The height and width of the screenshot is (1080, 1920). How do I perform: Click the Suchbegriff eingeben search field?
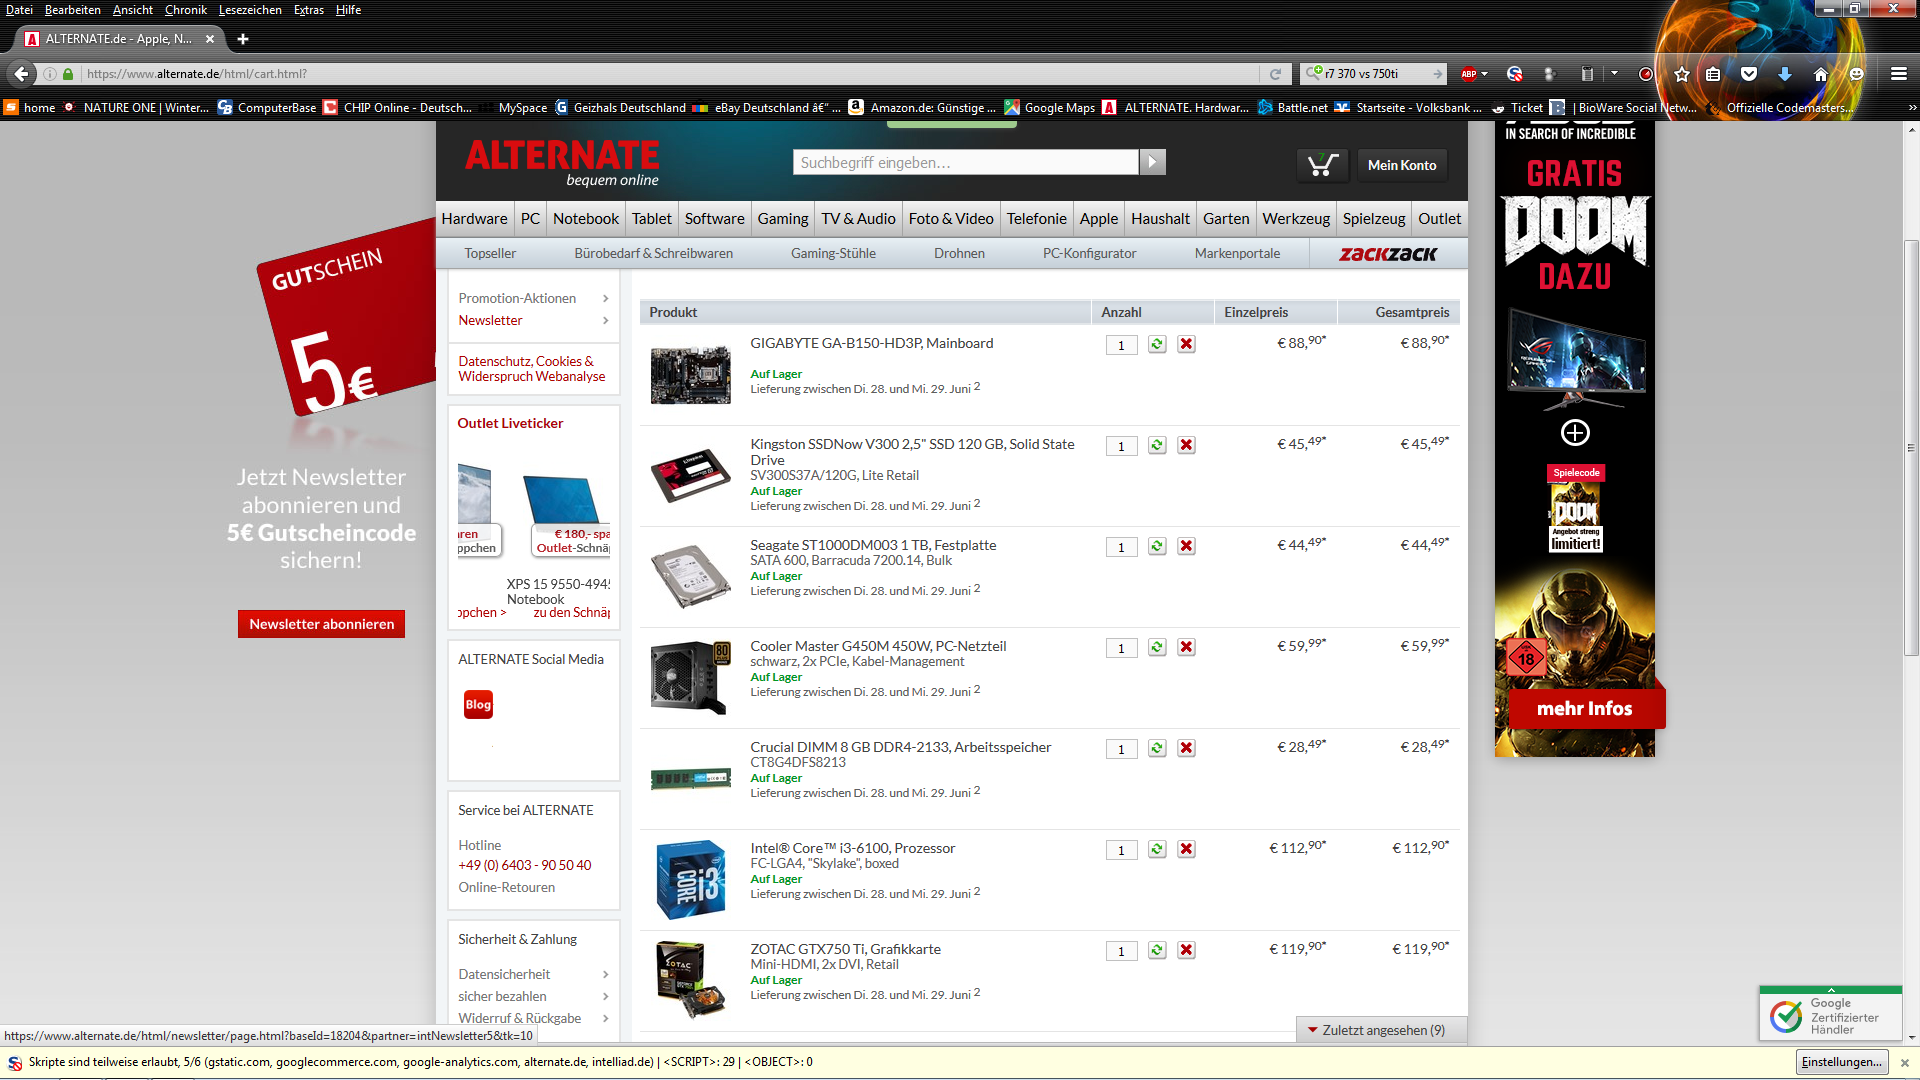[965, 162]
